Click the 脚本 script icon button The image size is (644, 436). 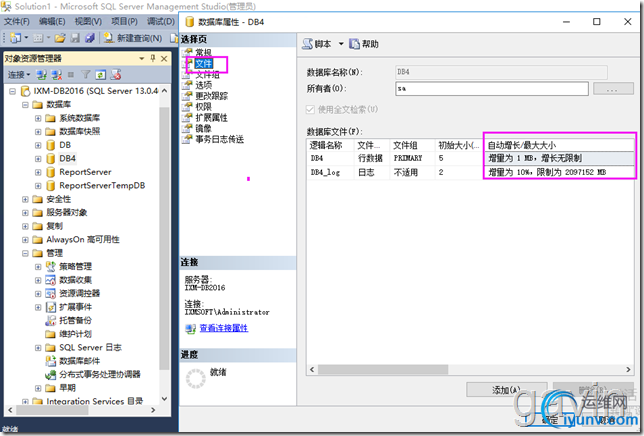click(317, 44)
